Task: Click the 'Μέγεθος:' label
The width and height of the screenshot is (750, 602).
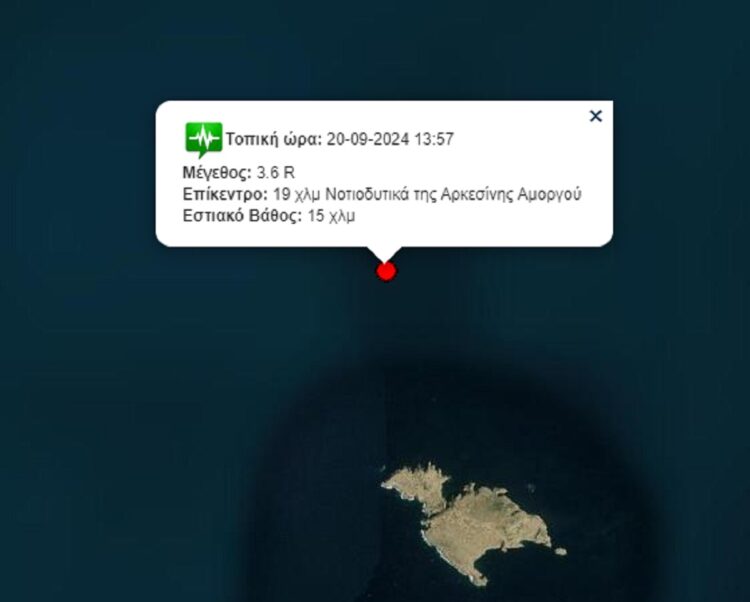Action: pyautogui.click(x=217, y=173)
